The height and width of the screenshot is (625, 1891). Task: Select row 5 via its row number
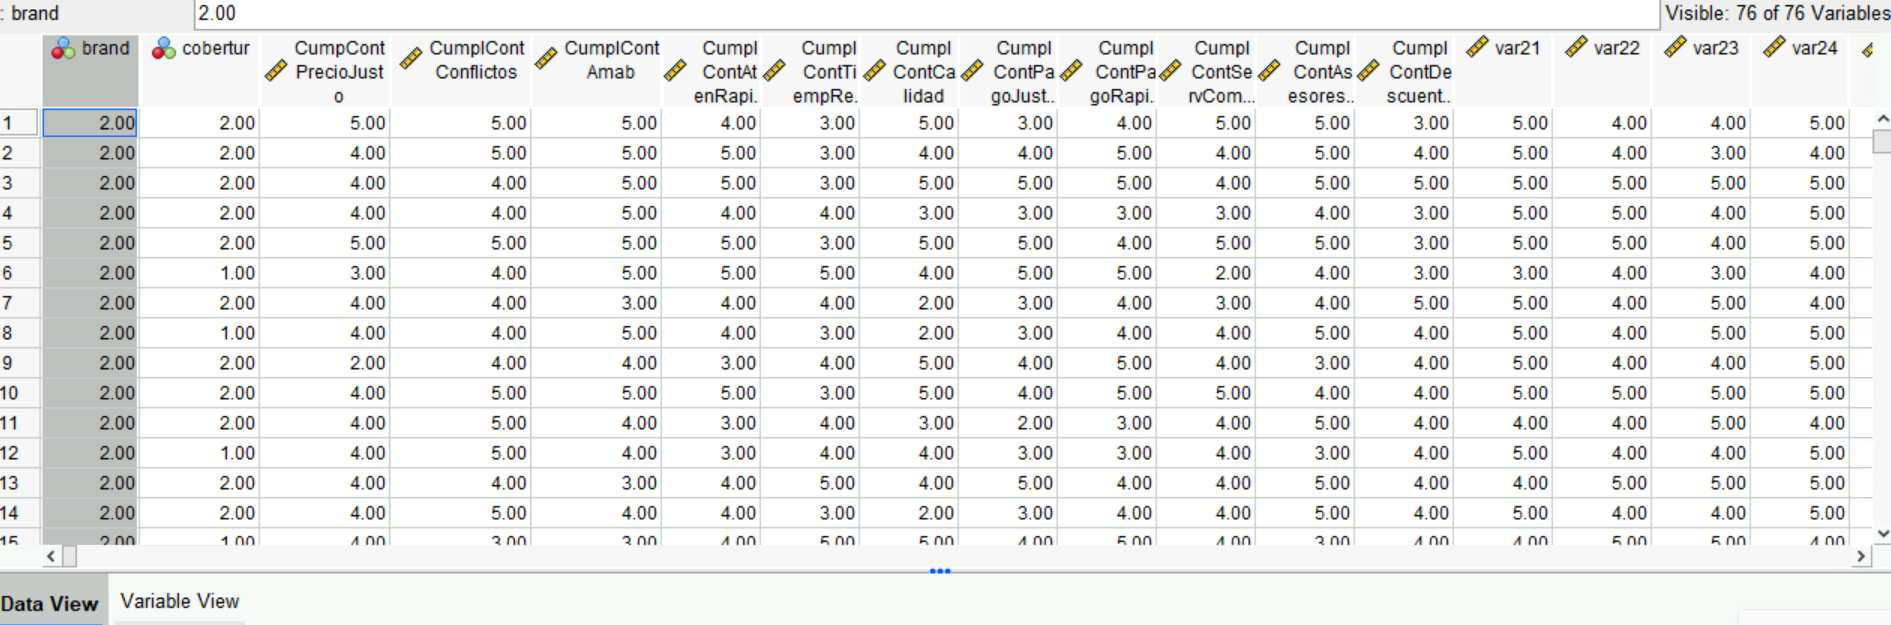point(20,243)
